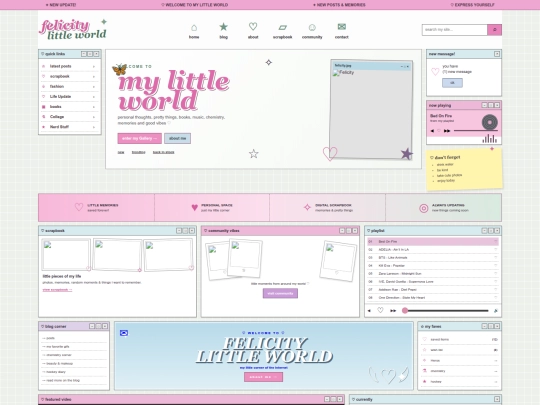Screen dimensions: 540x405
Task: Click the blue icon on Felicity banner
Action: (x=124, y=333)
